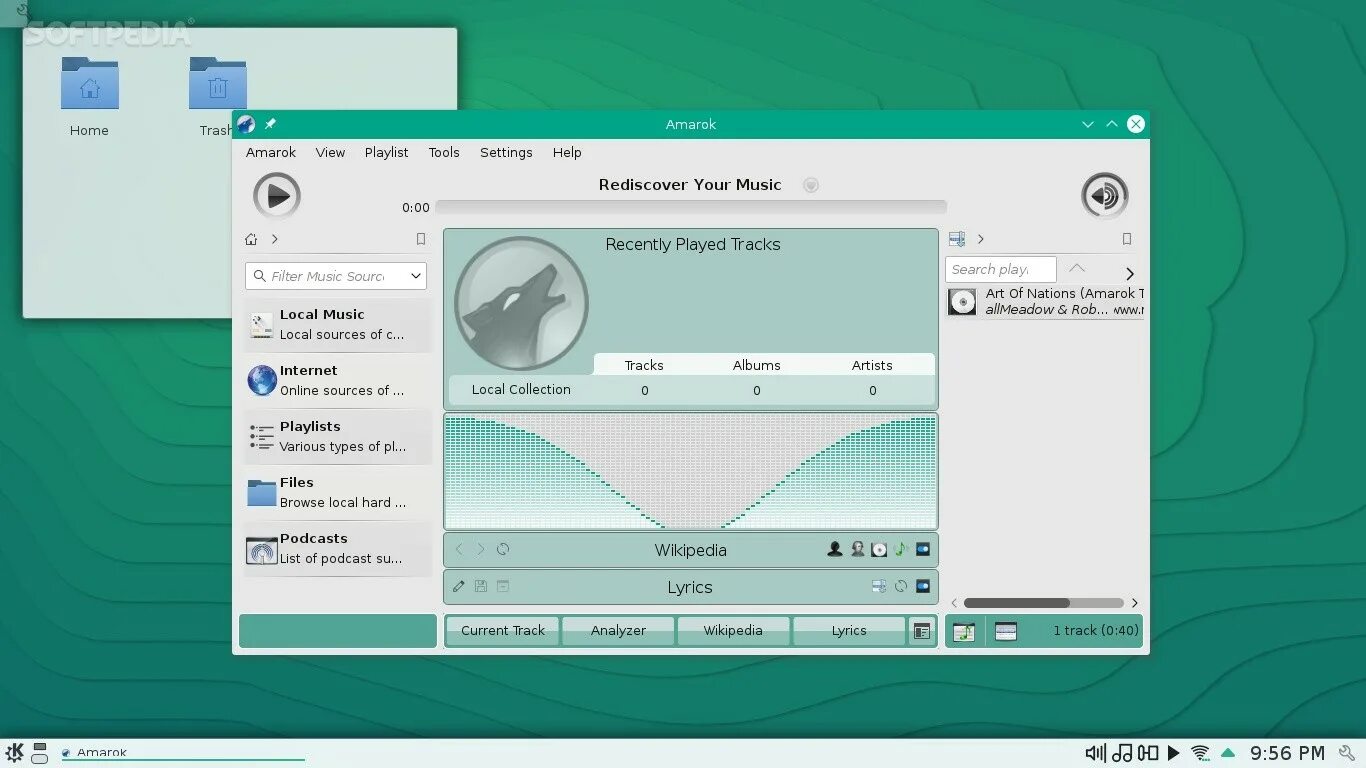1366x768 pixels.
Task: Expand playlist toolbar overflow arrow
Action: tap(1130, 273)
